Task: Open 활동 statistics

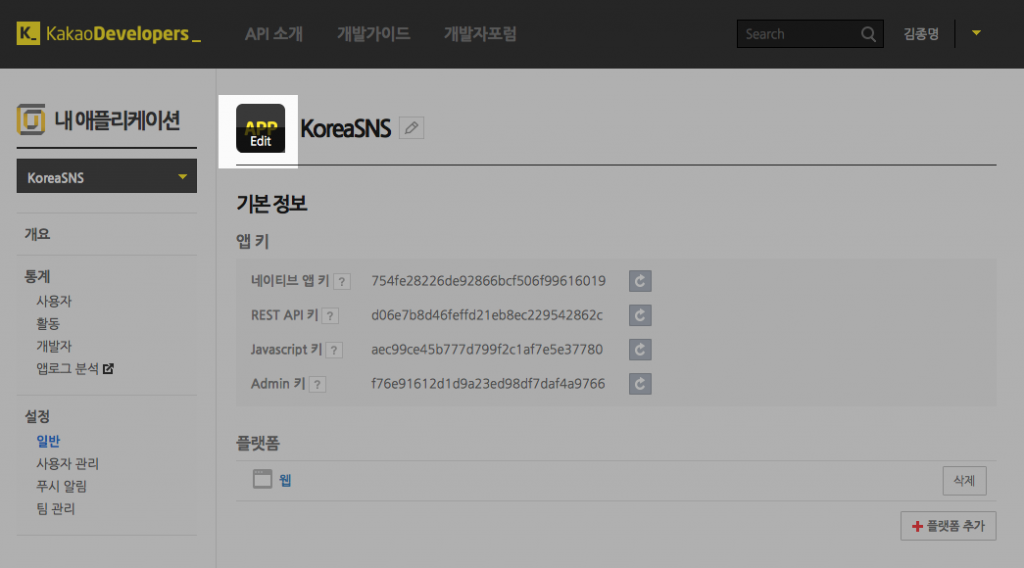Action: click(x=48, y=324)
